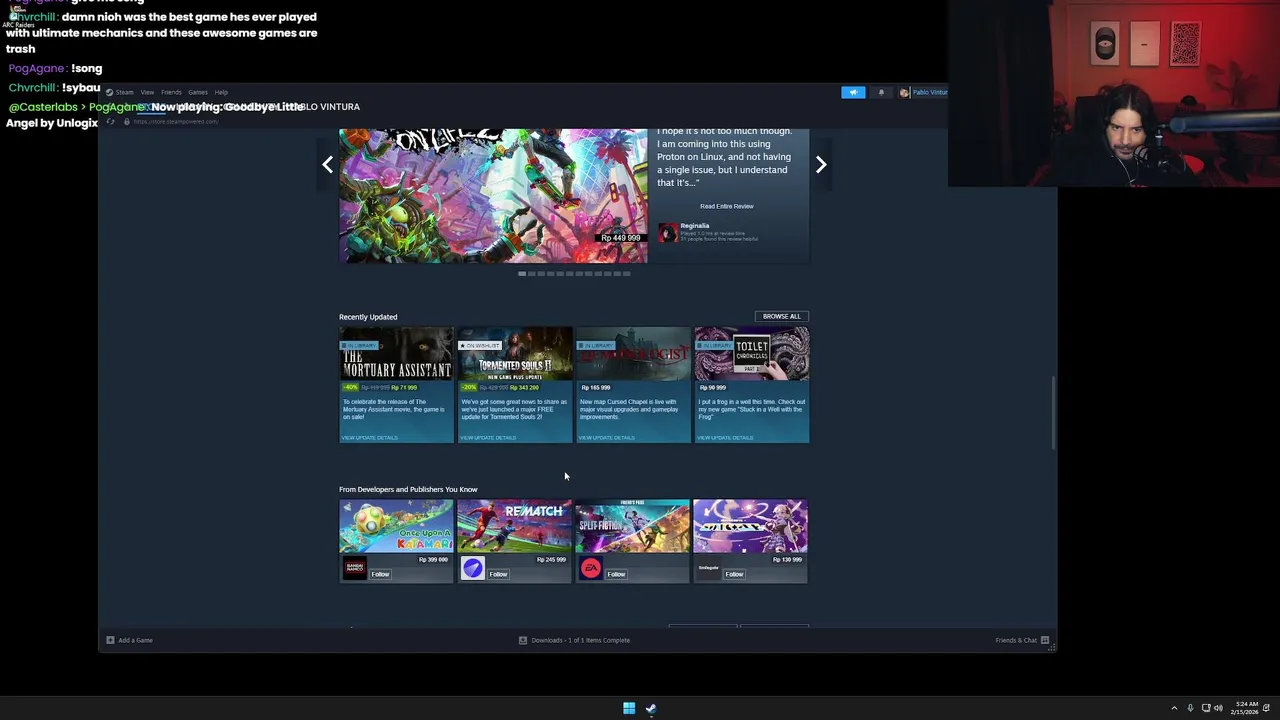Click the taskbar microphone icon
Viewport: 1280px width, 720px height.
(1190, 708)
